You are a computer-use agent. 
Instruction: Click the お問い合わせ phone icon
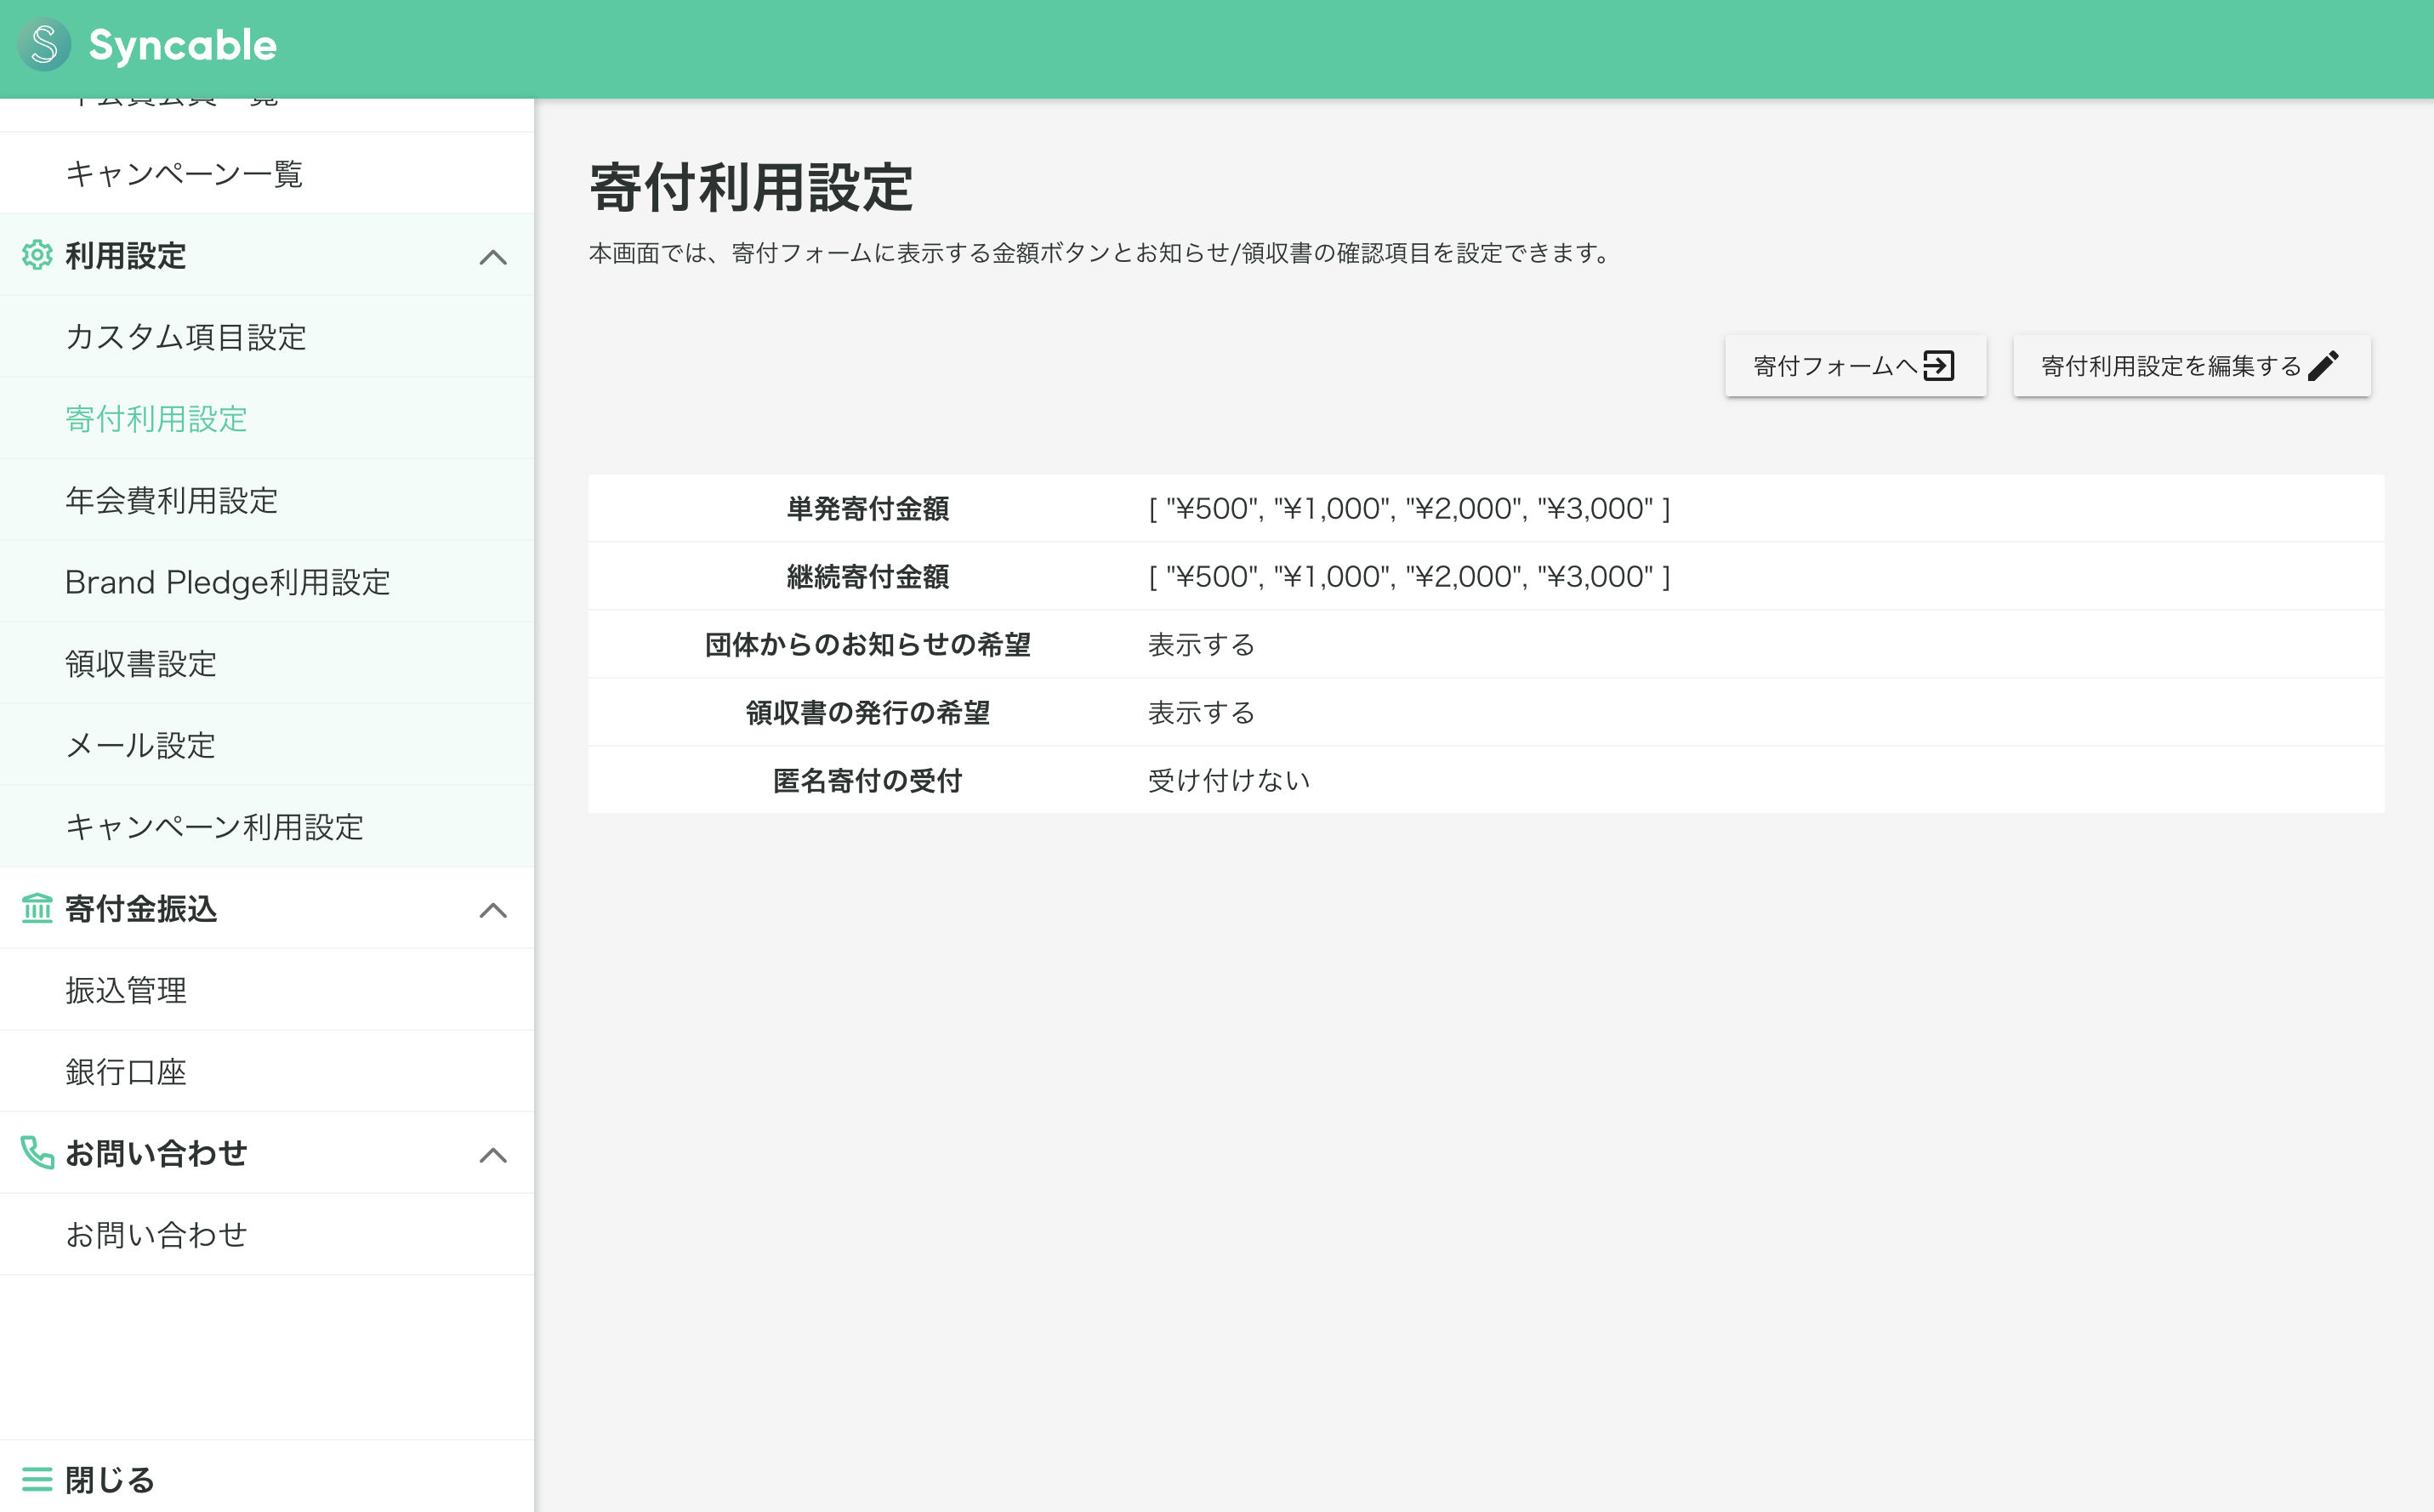[x=37, y=1152]
